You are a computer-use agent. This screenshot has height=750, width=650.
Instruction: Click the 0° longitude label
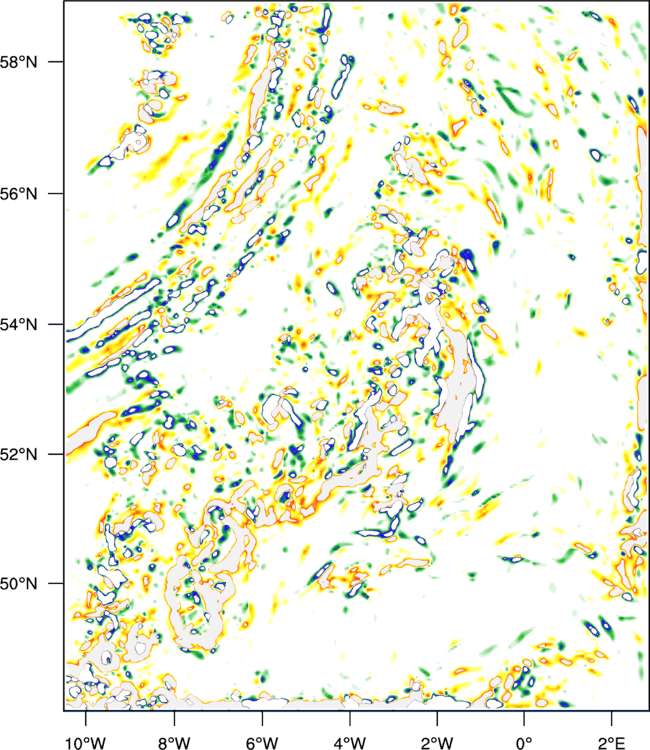tap(524, 743)
